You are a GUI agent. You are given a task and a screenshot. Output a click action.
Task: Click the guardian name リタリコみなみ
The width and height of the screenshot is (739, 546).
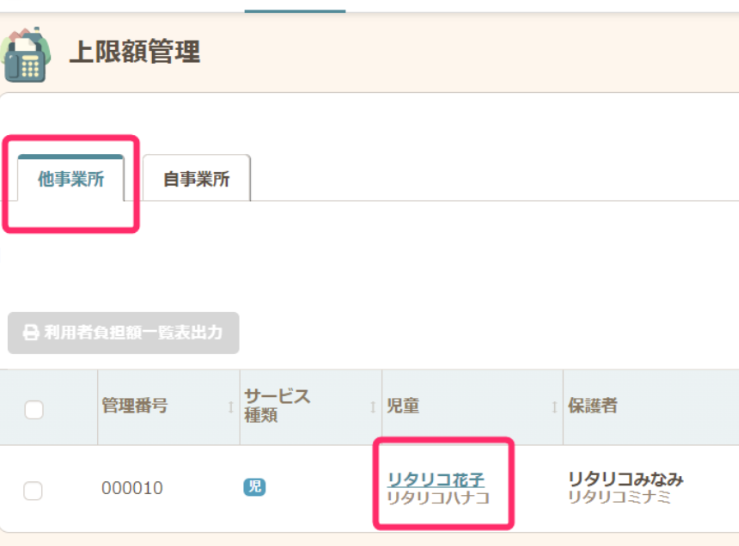coord(625,478)
